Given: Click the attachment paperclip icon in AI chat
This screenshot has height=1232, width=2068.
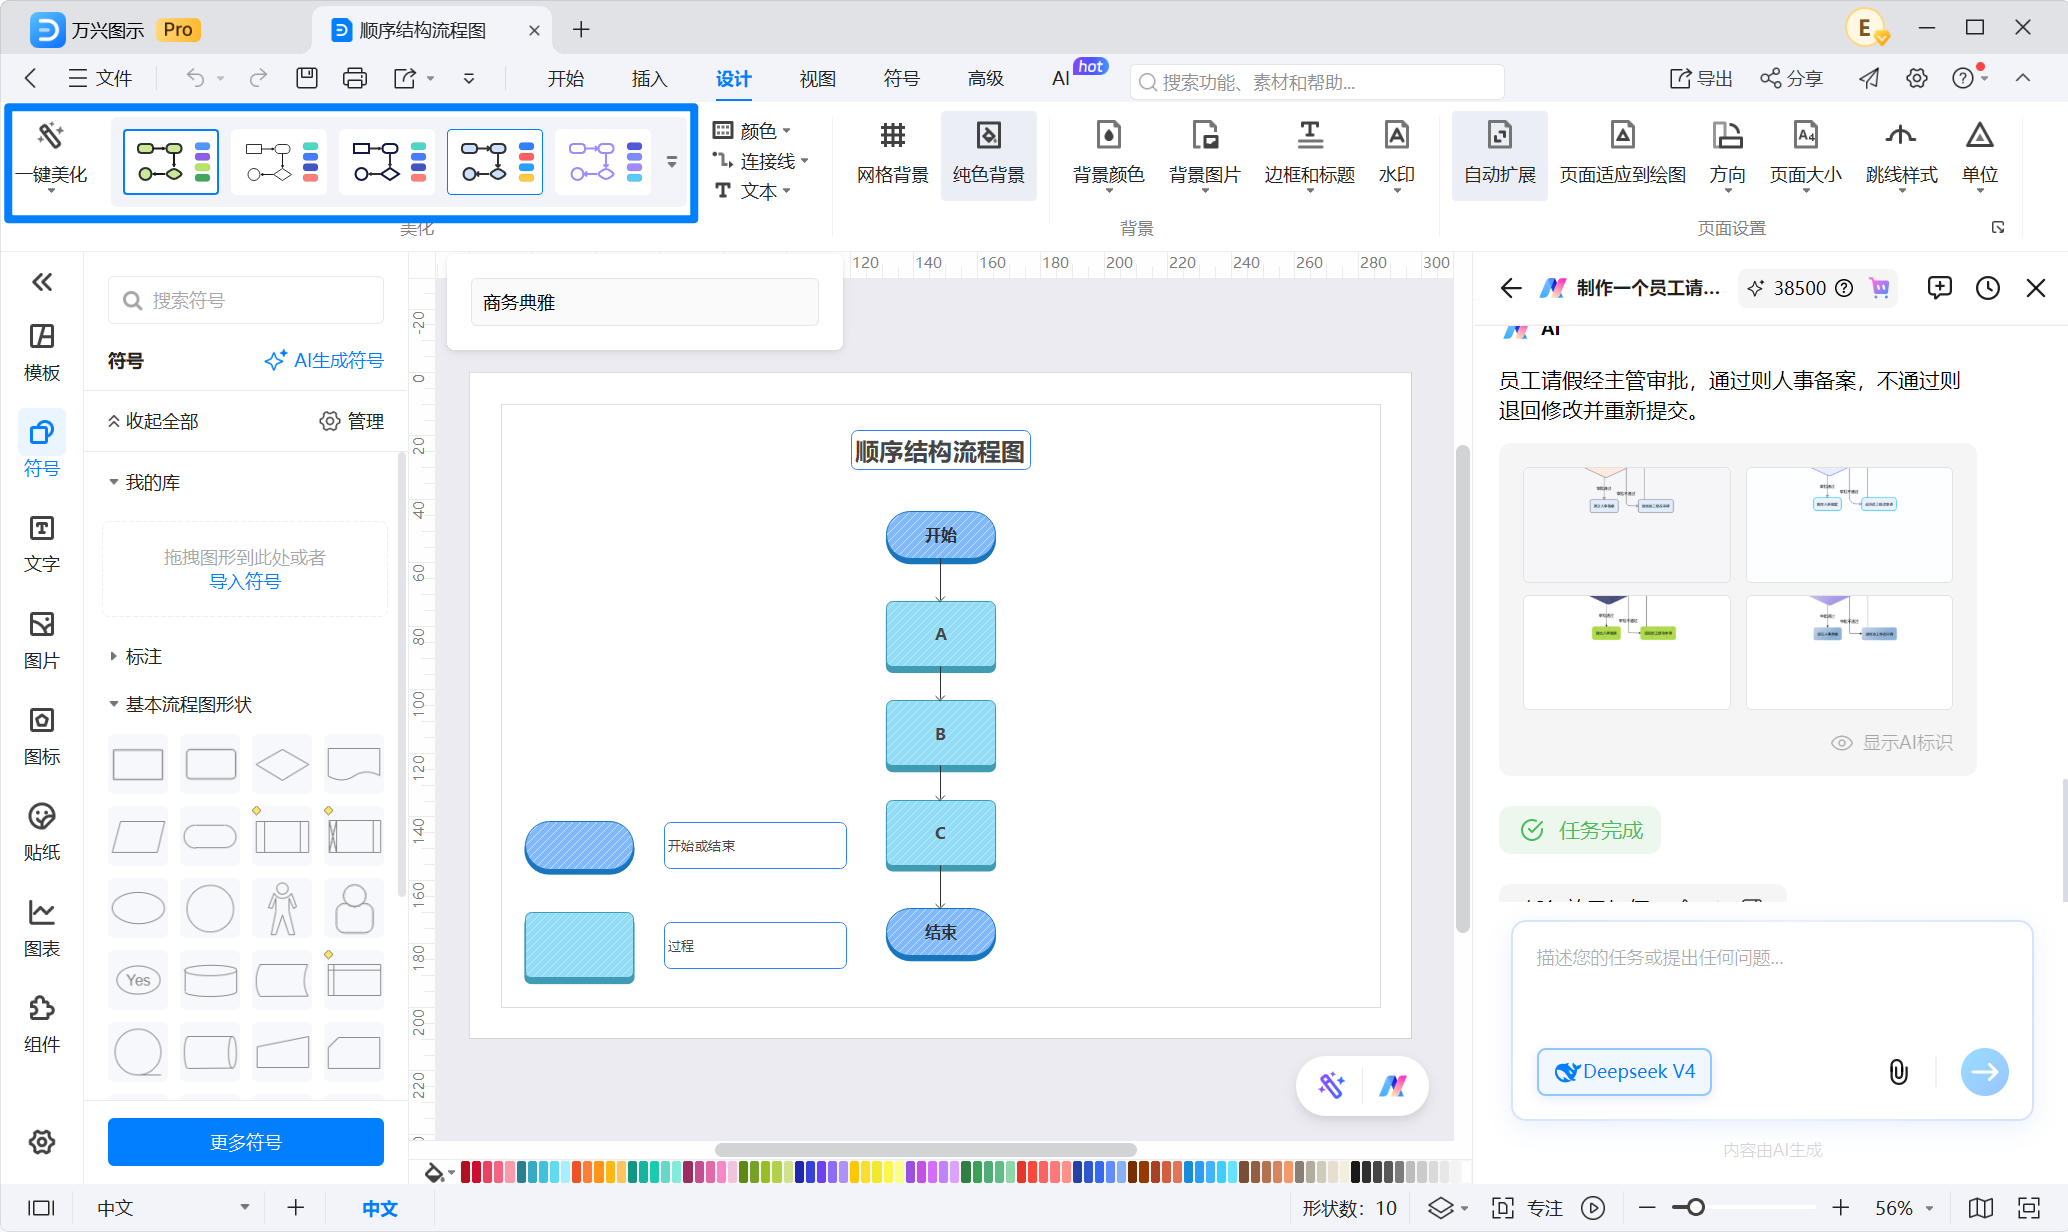Looking at the screenshot, I should 1898,1072.
